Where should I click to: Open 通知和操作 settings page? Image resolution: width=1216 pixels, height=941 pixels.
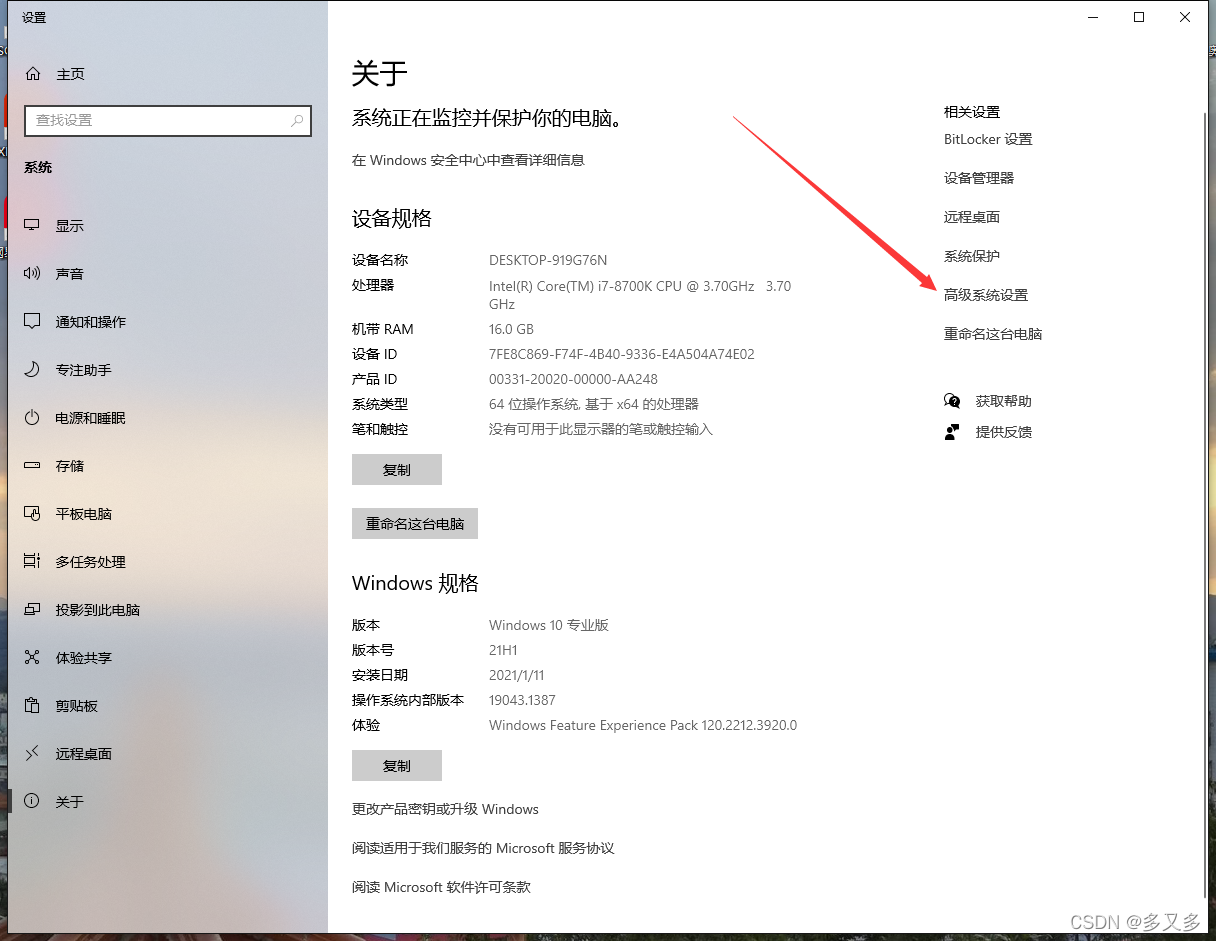tap(91, 322)
